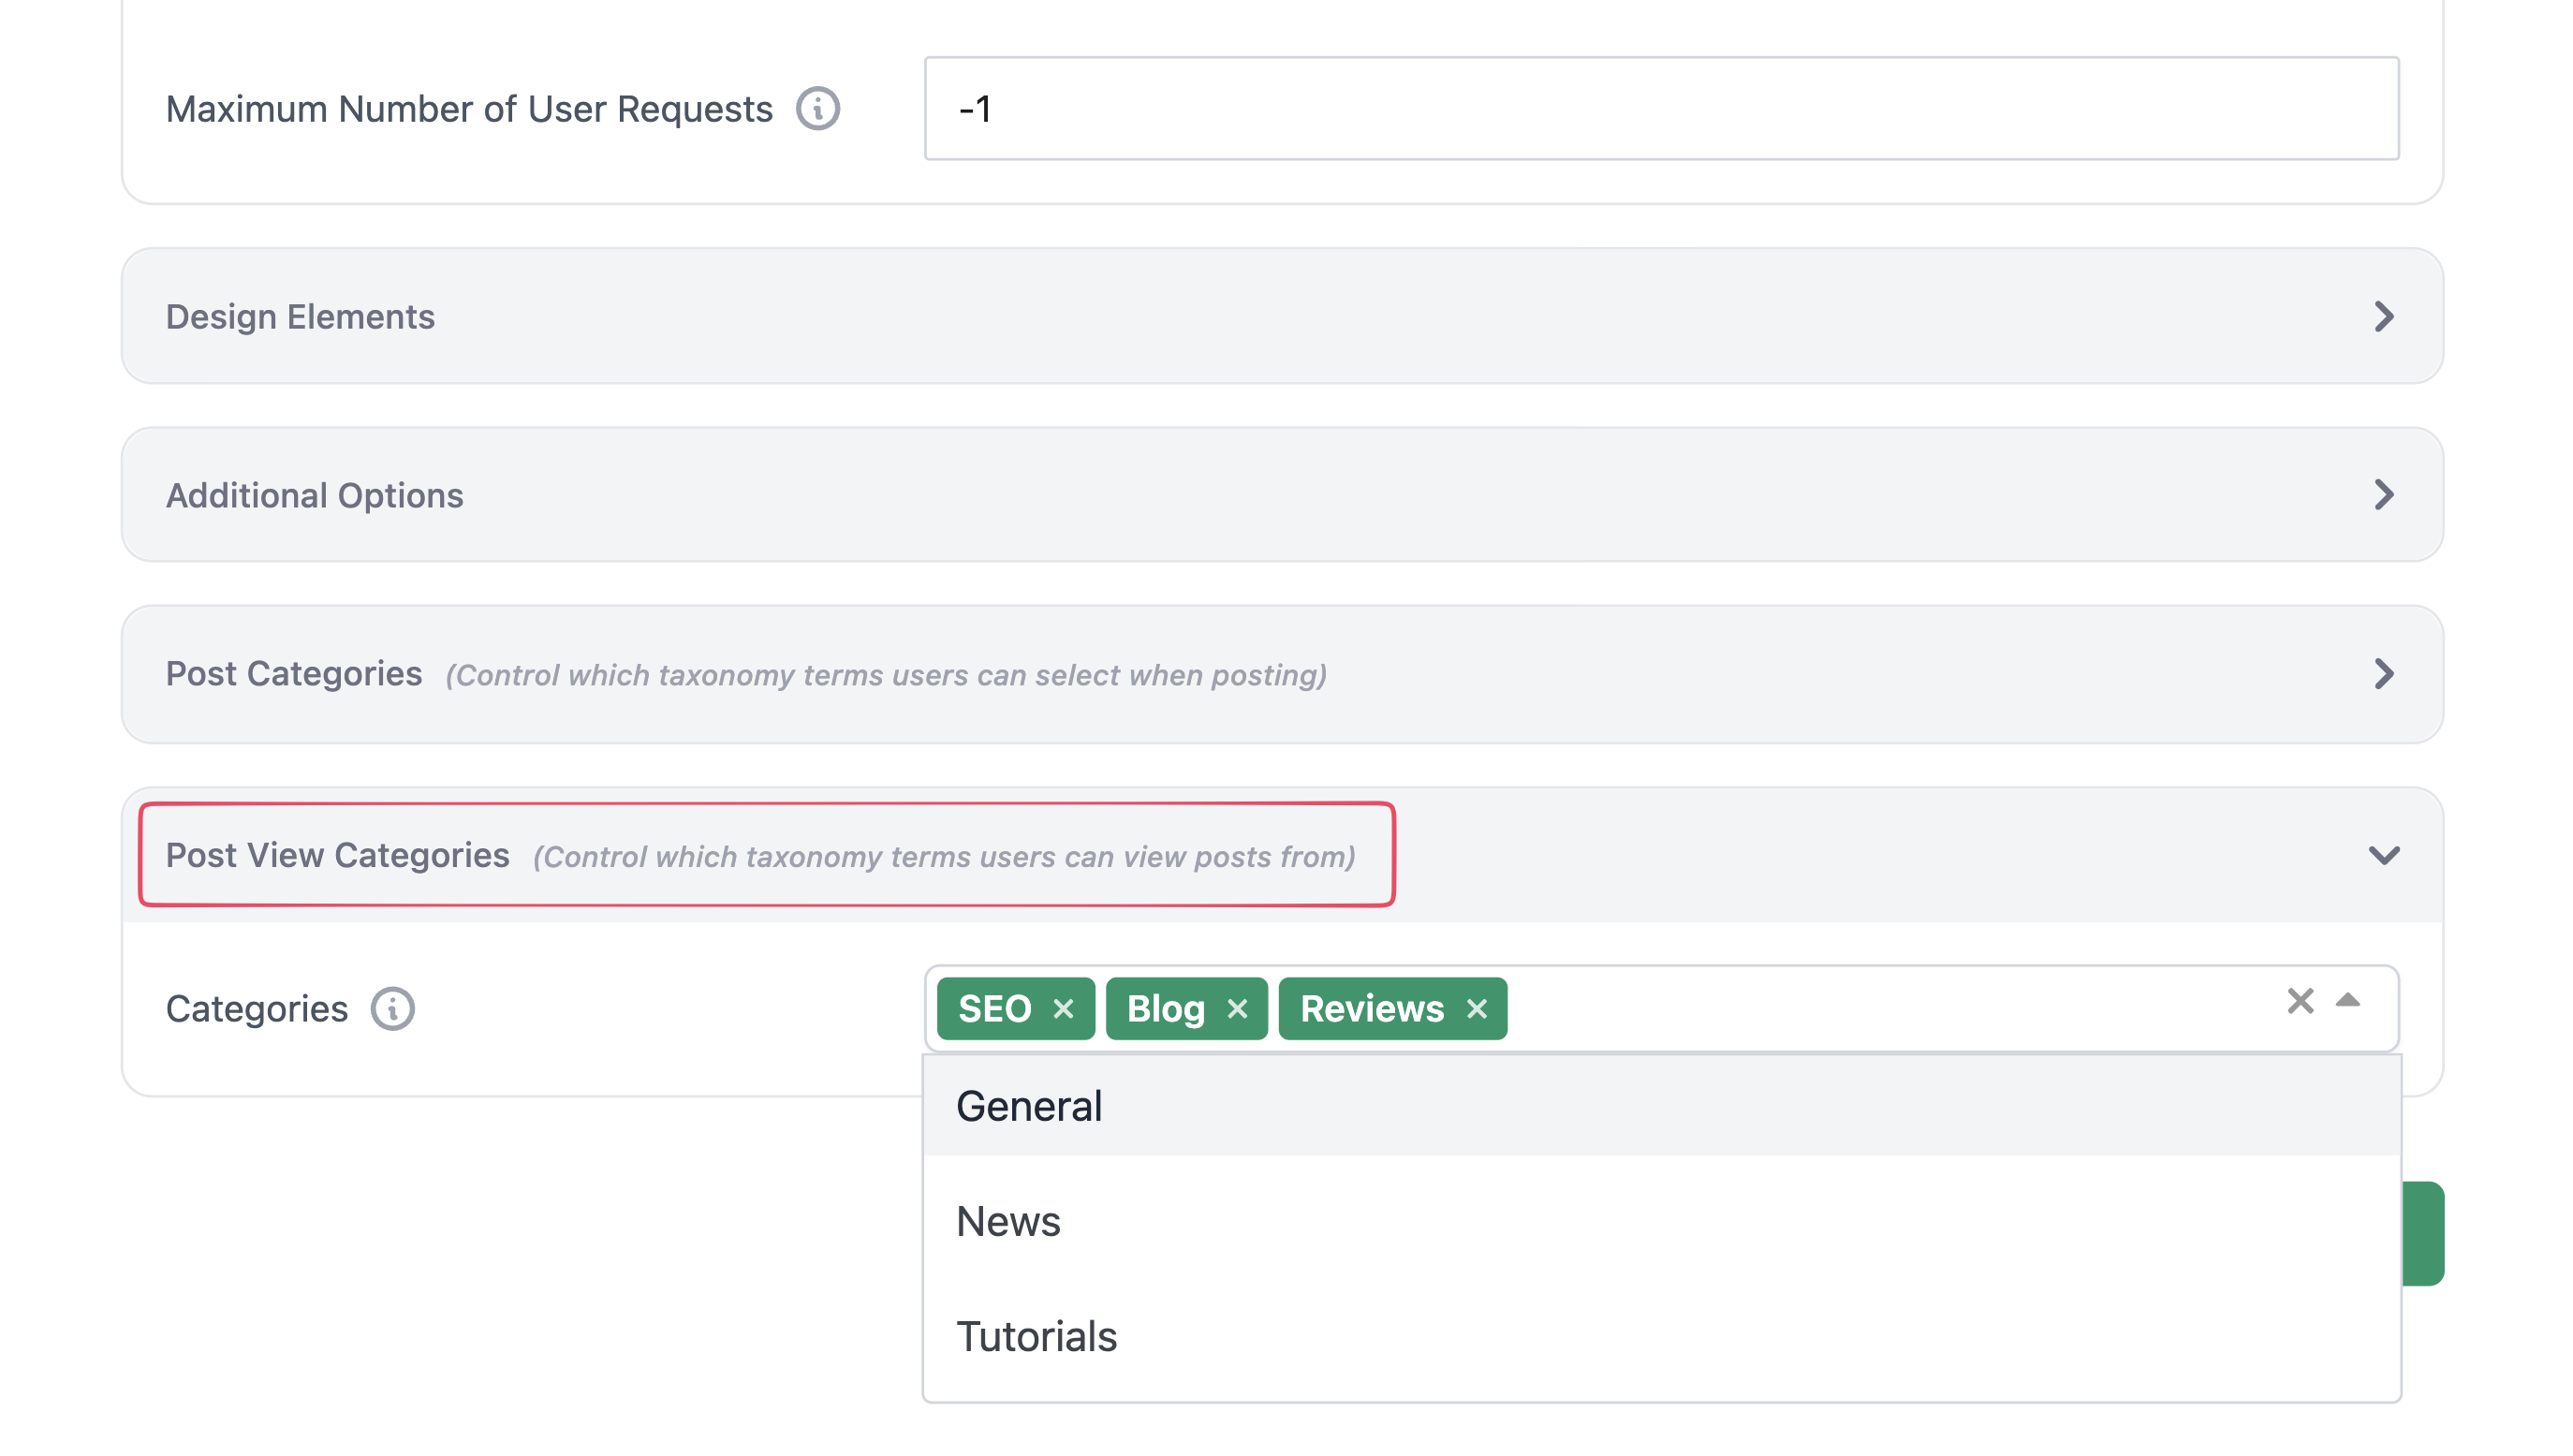Click the 'Additional Options' heading text
This screenshot has height=1456, width=2573.
click(x=314, y=495)
